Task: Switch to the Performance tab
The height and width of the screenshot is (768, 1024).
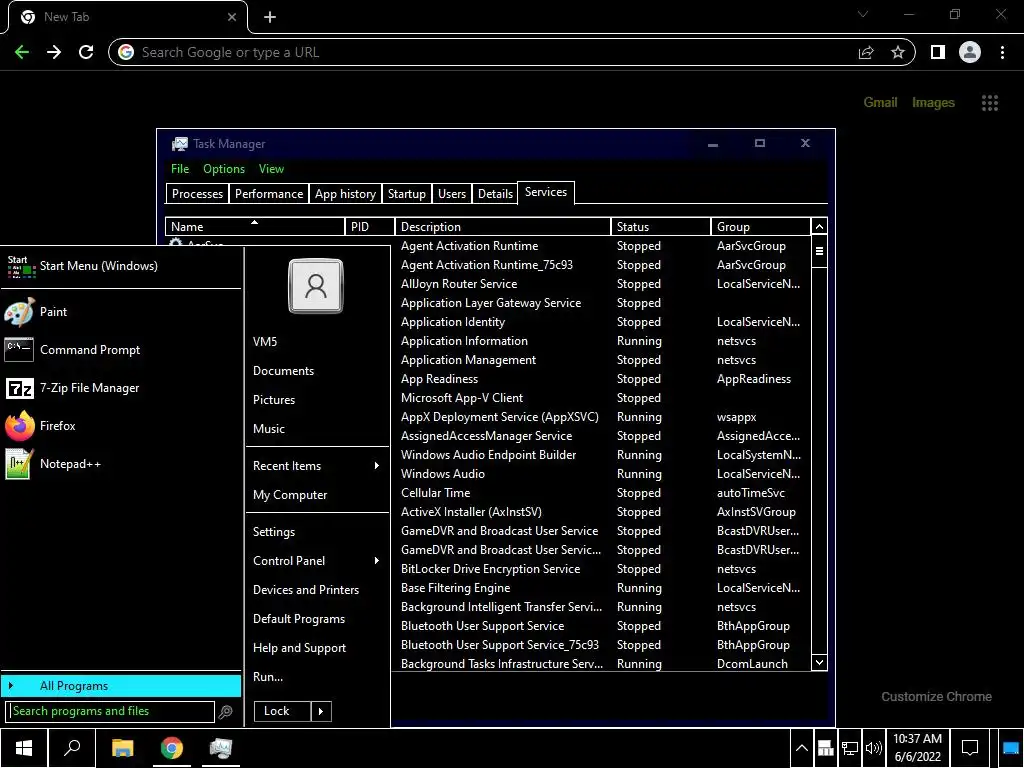Action: click(269, 194)
